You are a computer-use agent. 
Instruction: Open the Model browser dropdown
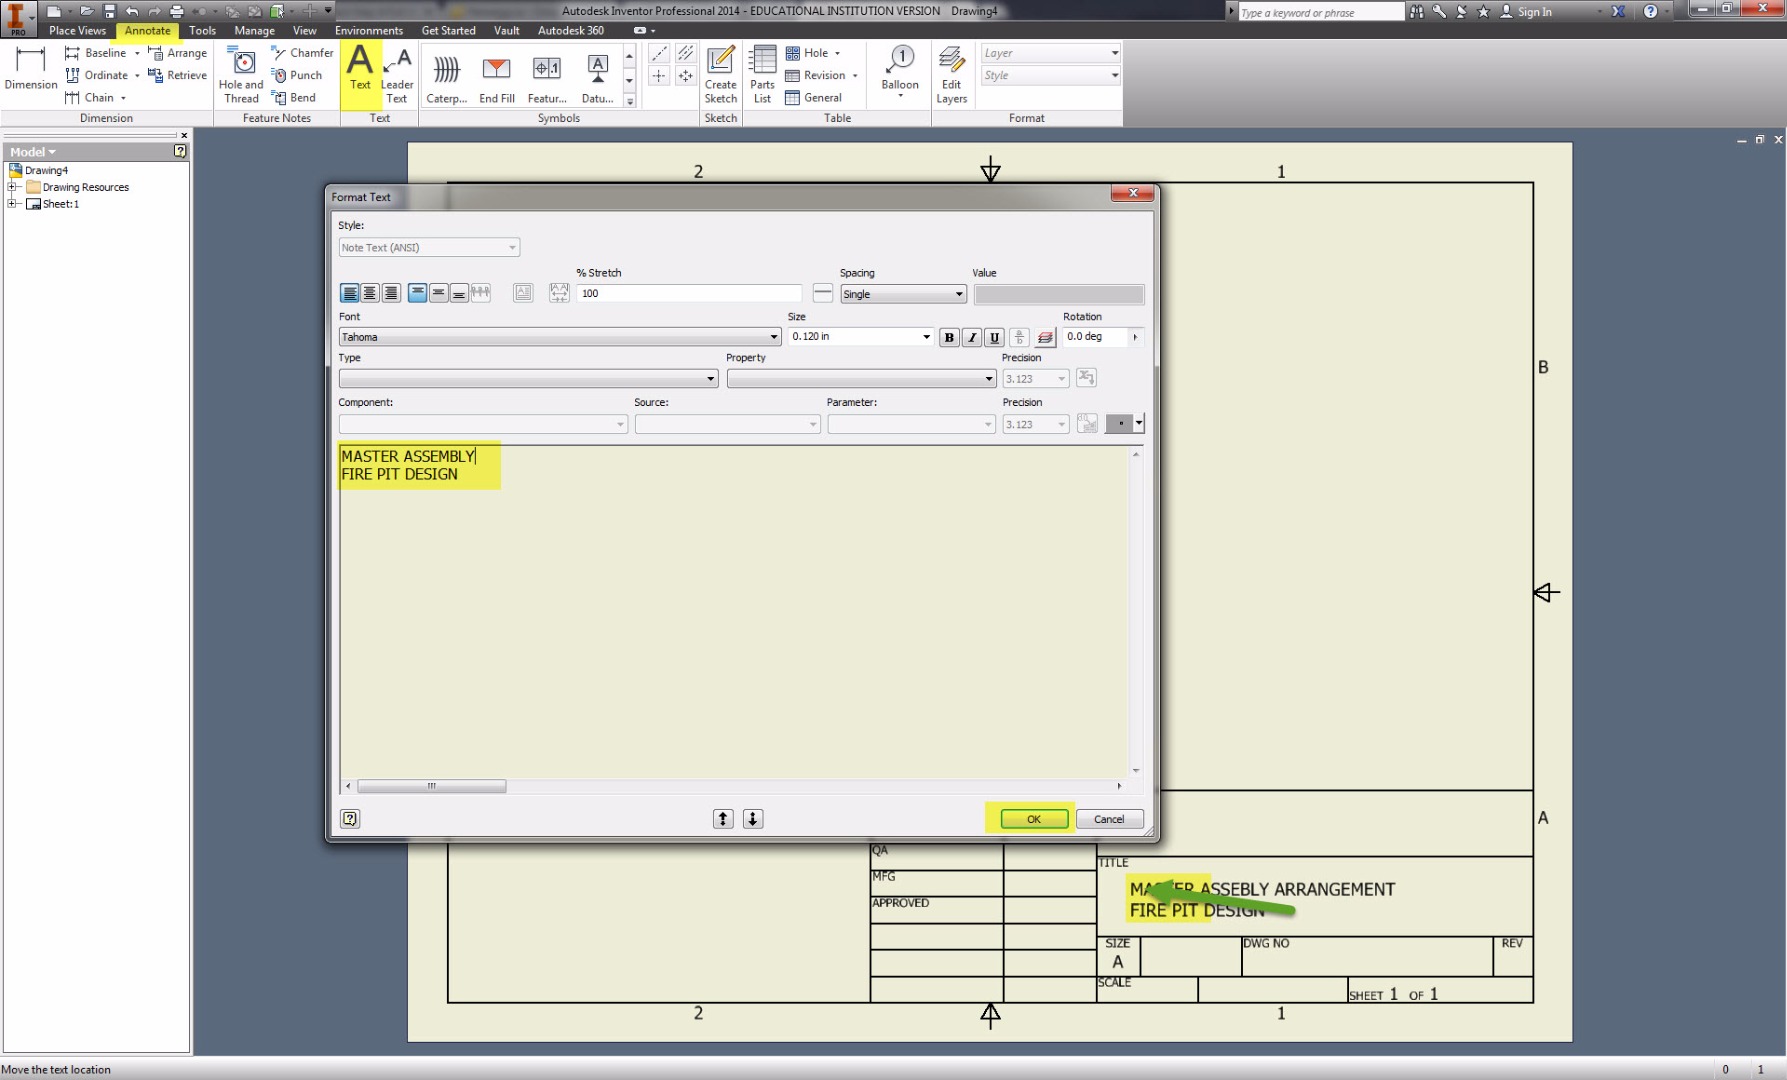tap(33, 152)
